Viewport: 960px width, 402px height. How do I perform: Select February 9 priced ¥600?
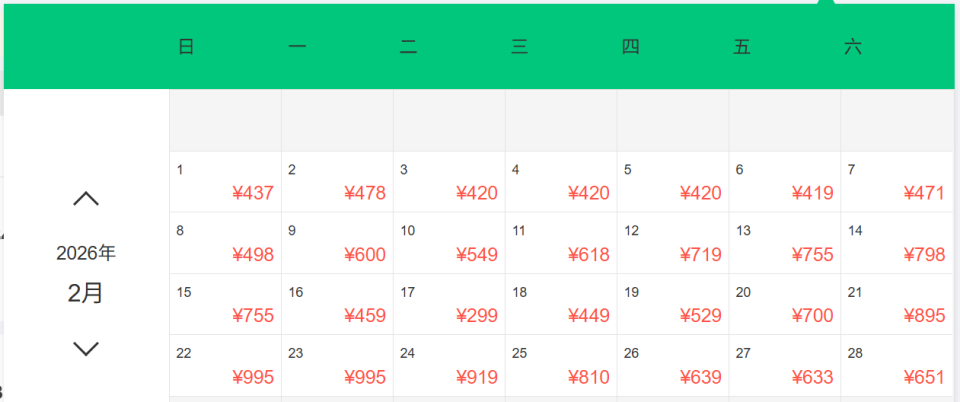point(338,243)
